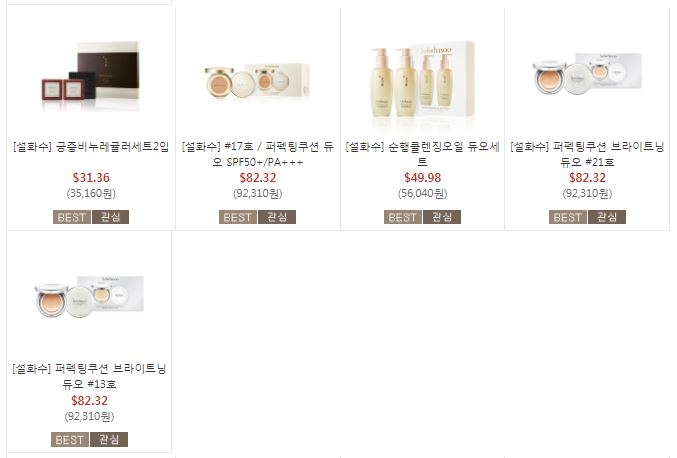
Task: Open 궁중비누레귤러세트2입 soap set image
Action: (x=91, y=76)
